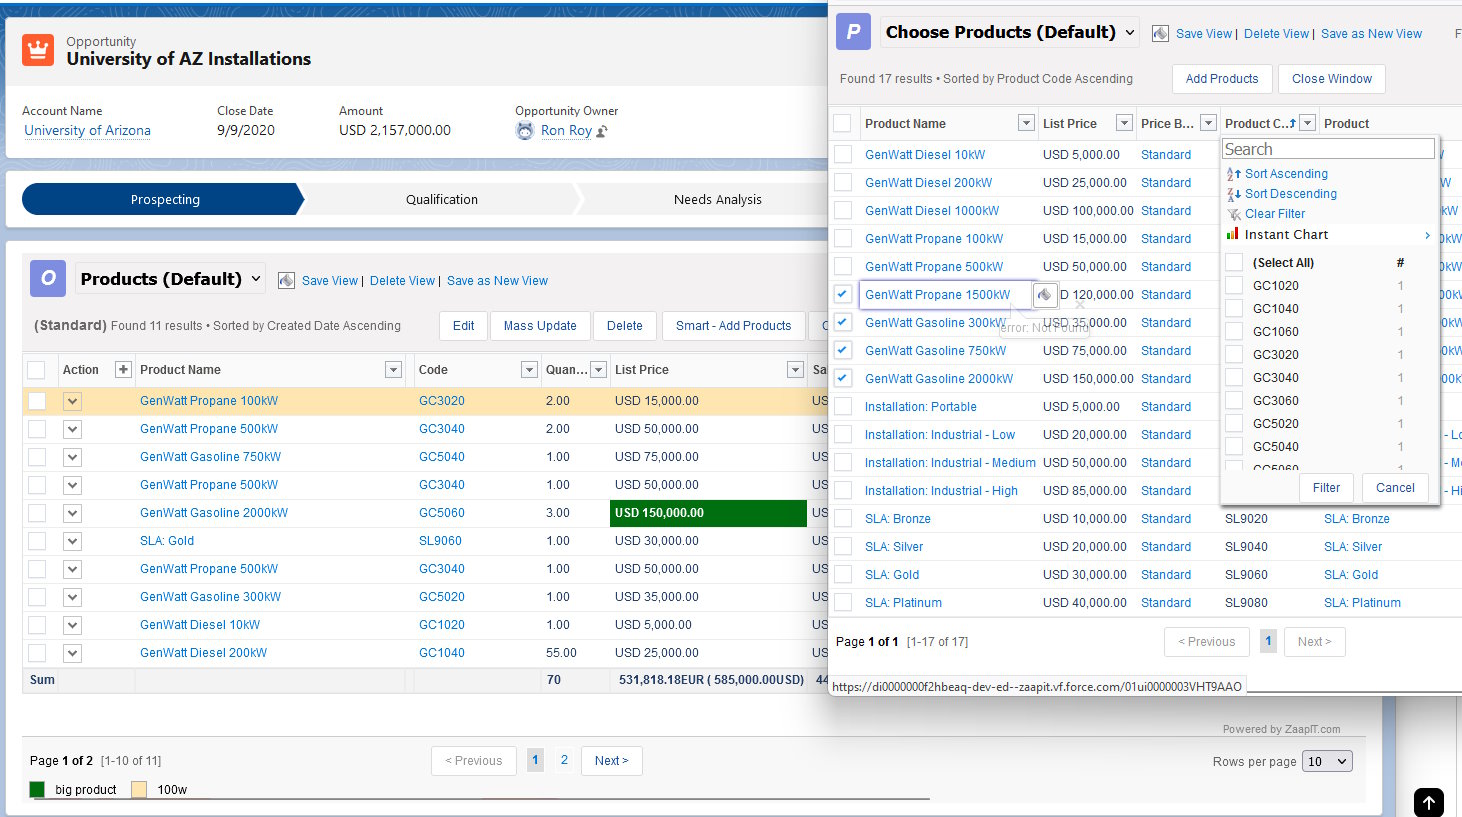The height and width of the screenshot is (817, 1462).
Task: Click the orange Opportunity crown icon
Action: 38,50
